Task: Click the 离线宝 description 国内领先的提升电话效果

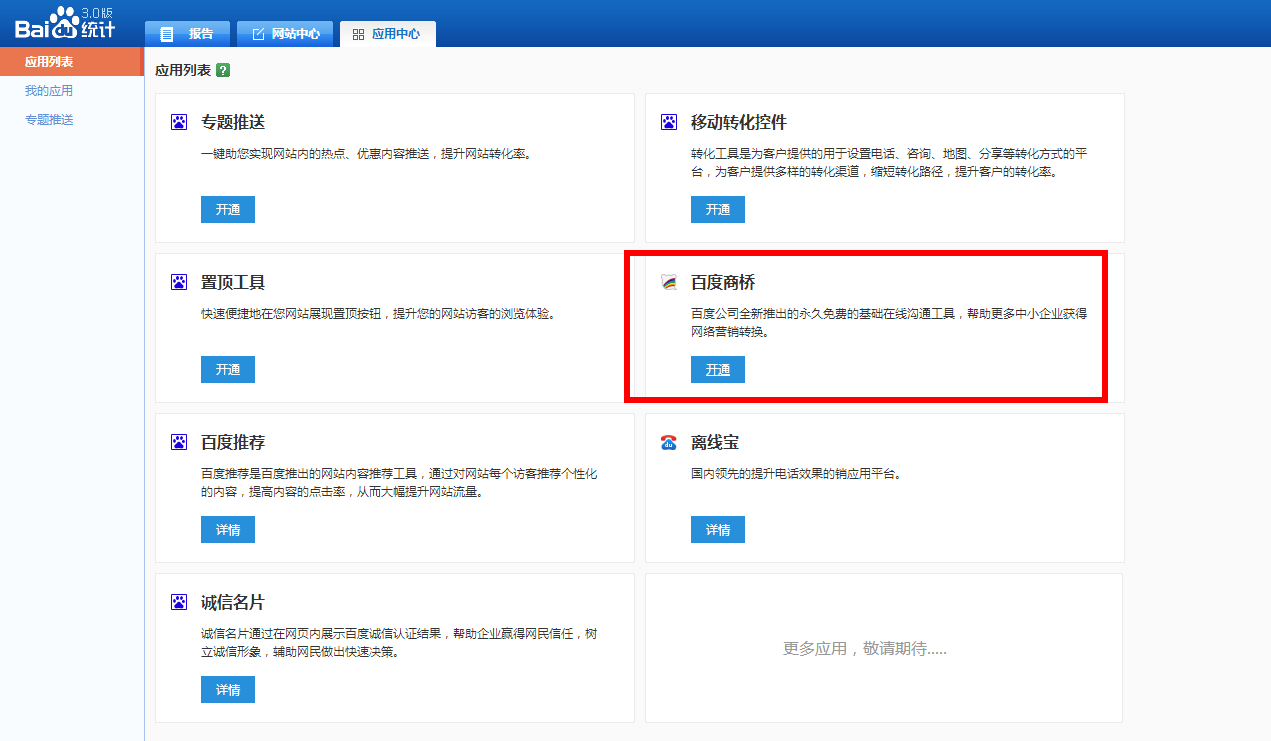Action: [797, 474]
